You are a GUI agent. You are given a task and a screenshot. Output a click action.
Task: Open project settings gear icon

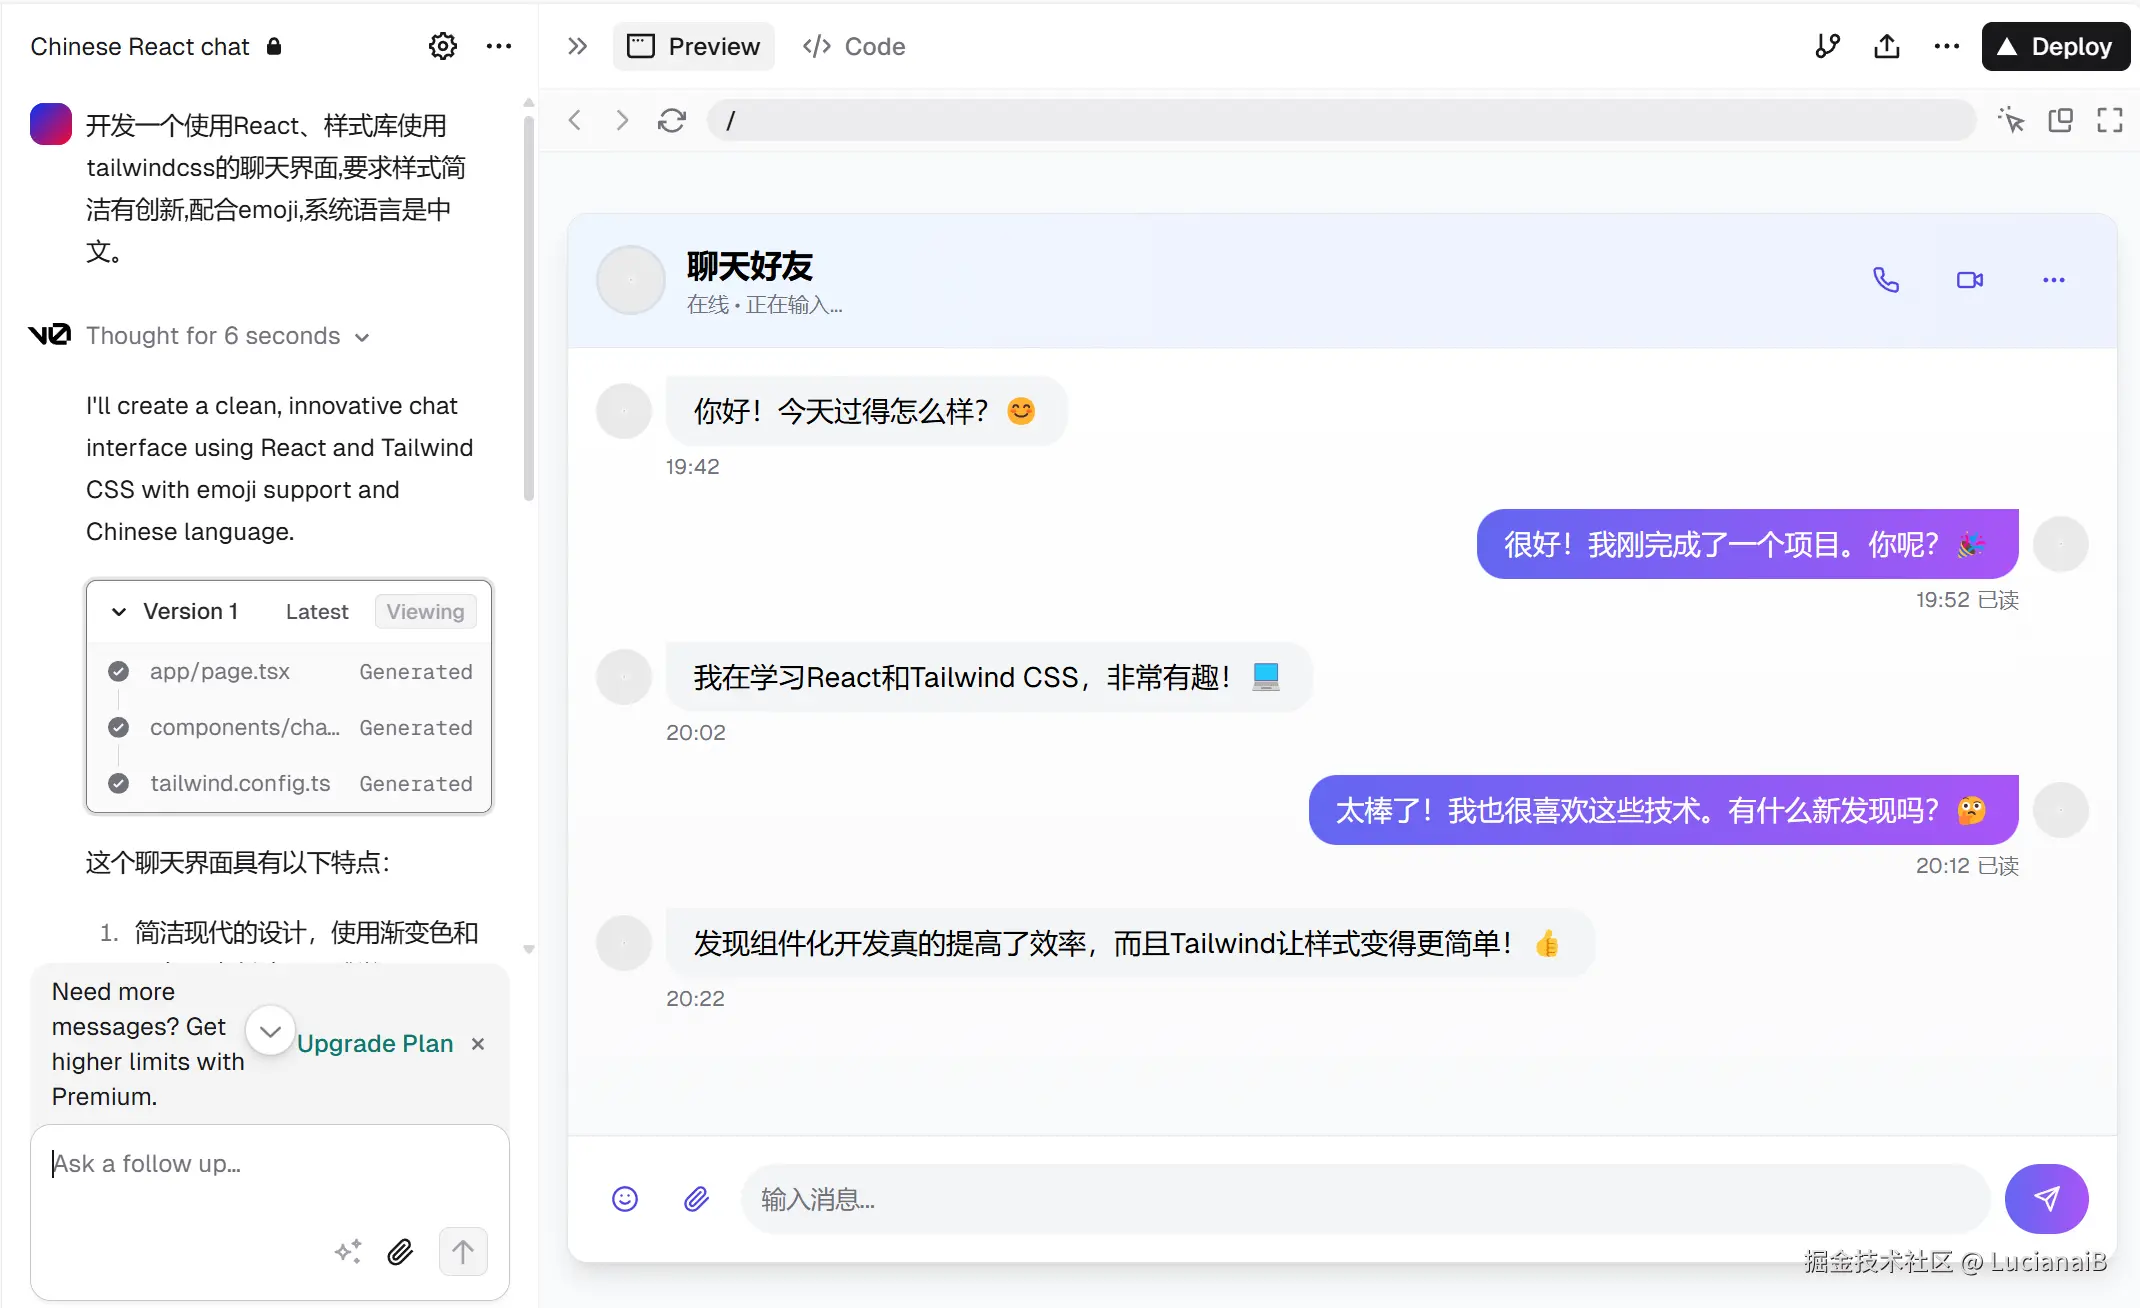pyautogui.click(x=442, y=46)
